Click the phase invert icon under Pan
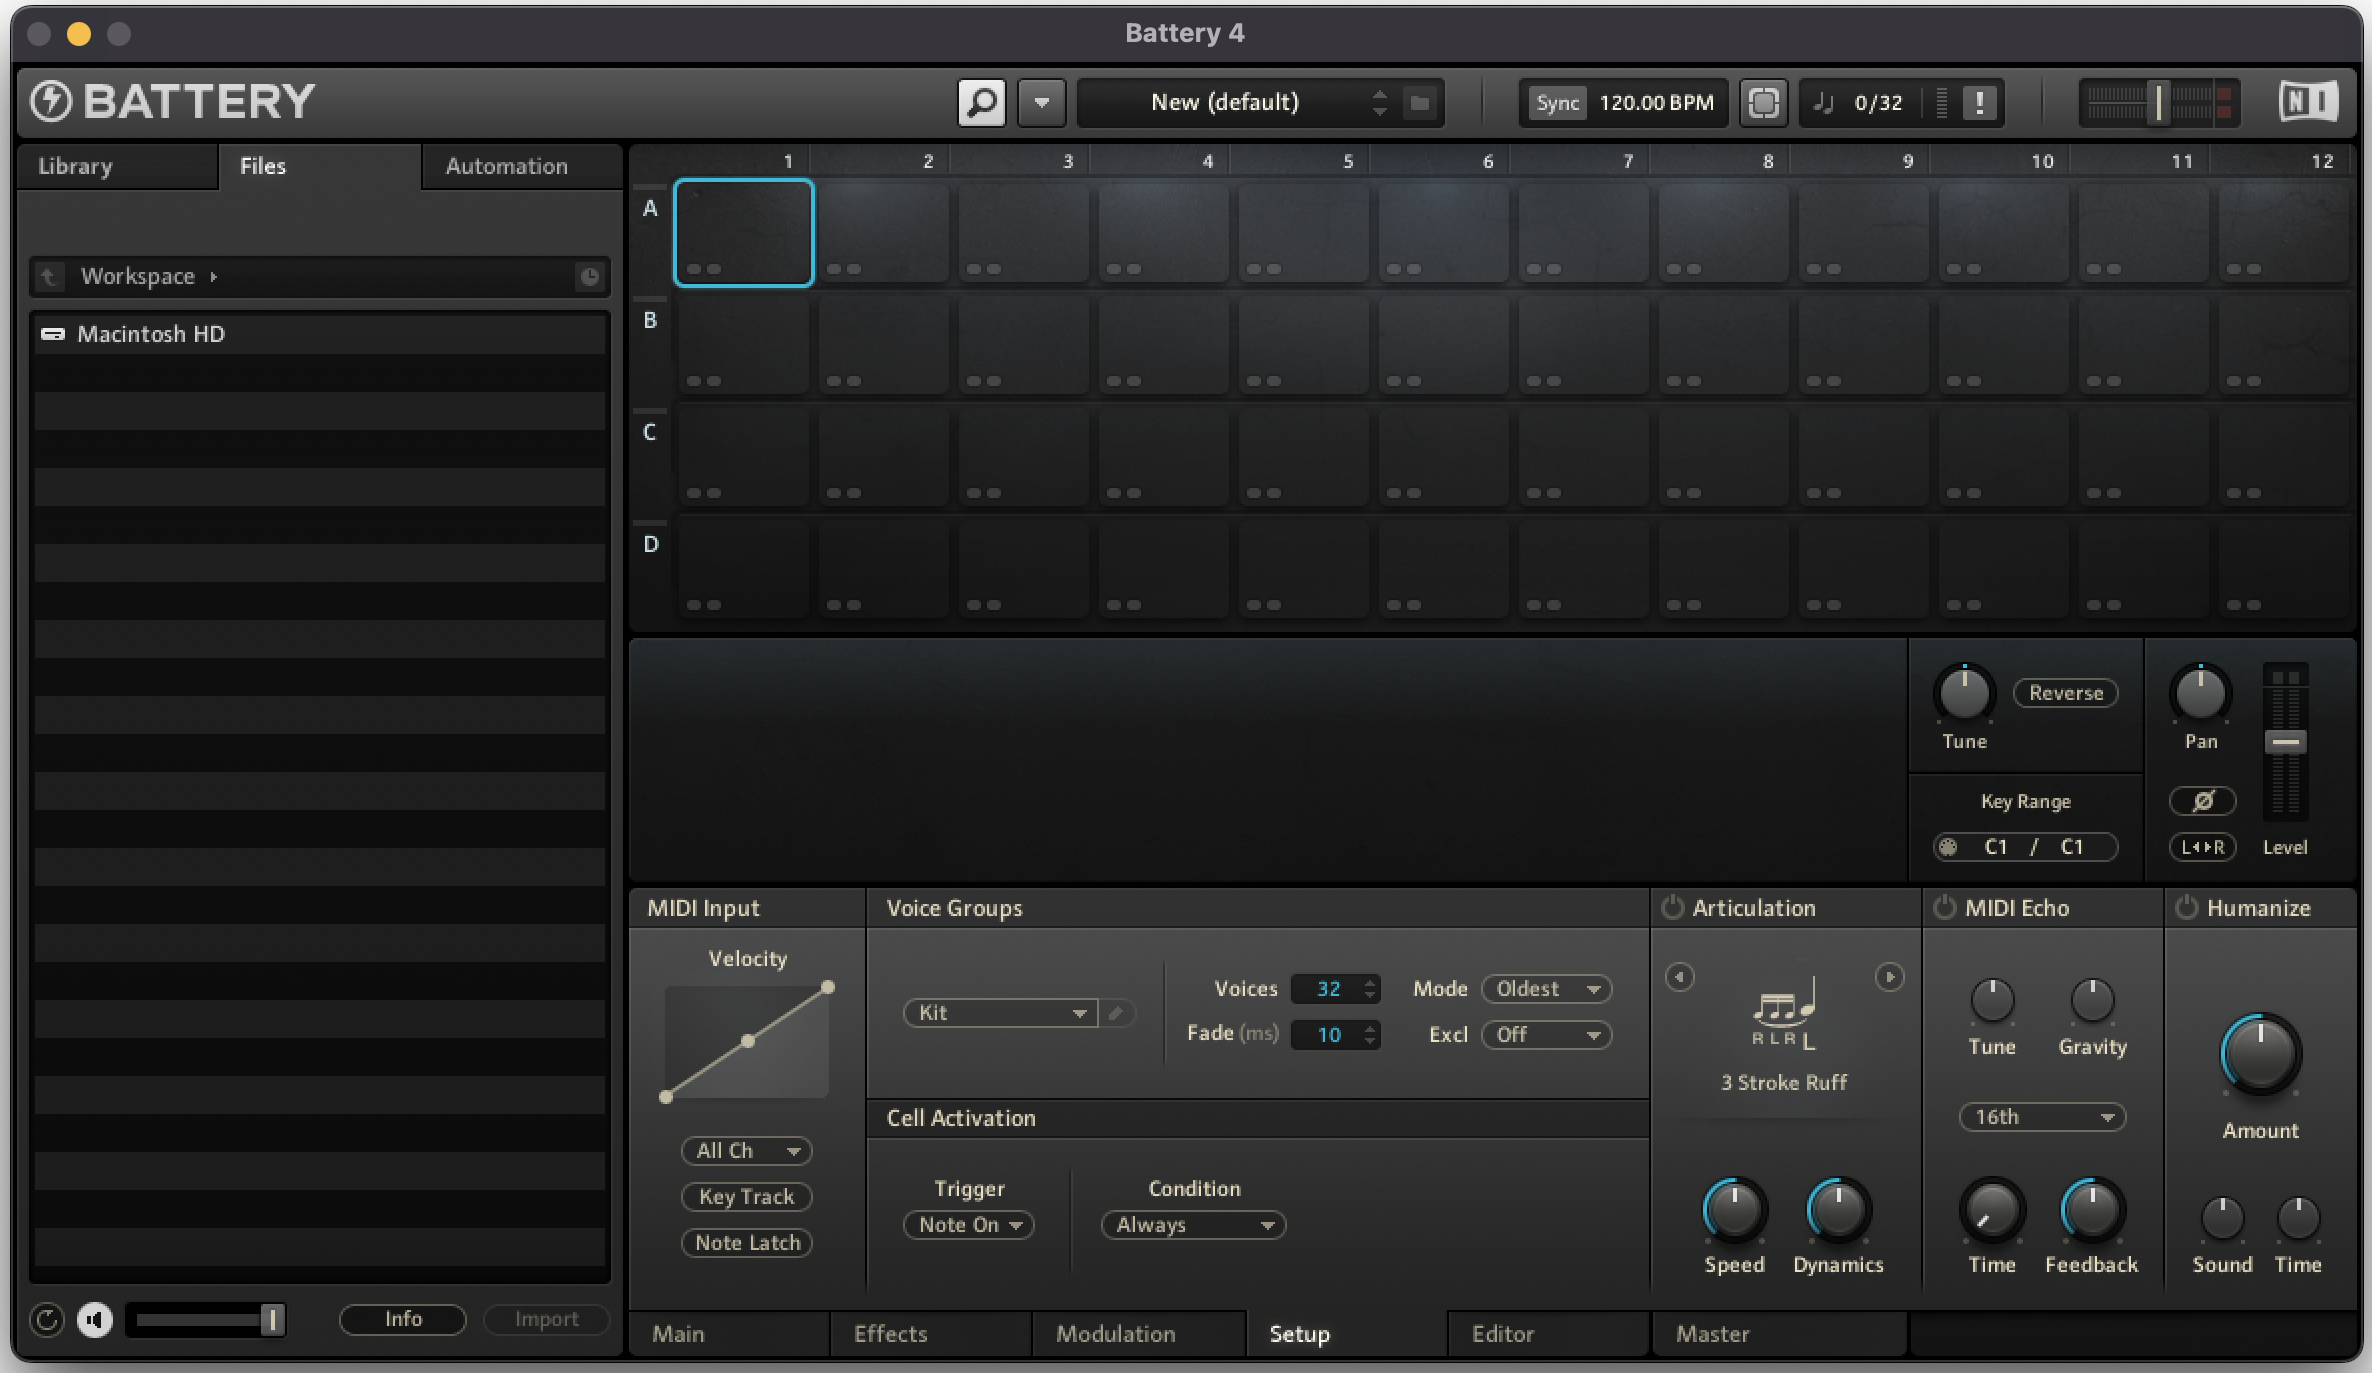The image size is (2372, 1373). 2202,801
